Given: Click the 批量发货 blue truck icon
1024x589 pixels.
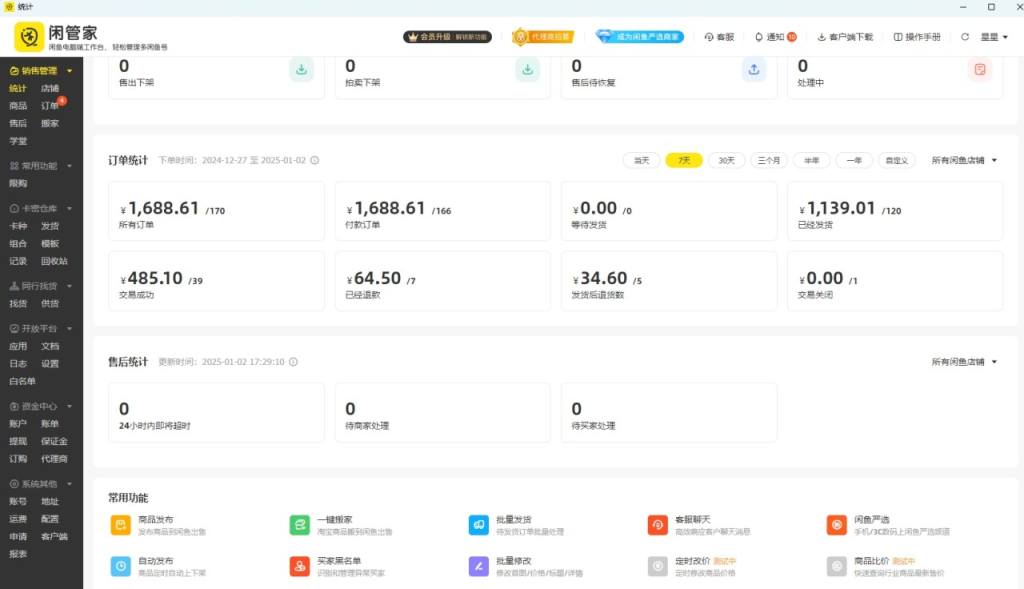Looking at the screenshot, I should (478, 525).
